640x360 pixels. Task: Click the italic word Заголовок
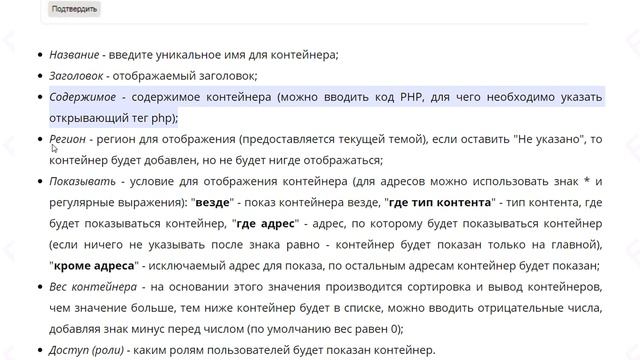[x=76, y=76]
